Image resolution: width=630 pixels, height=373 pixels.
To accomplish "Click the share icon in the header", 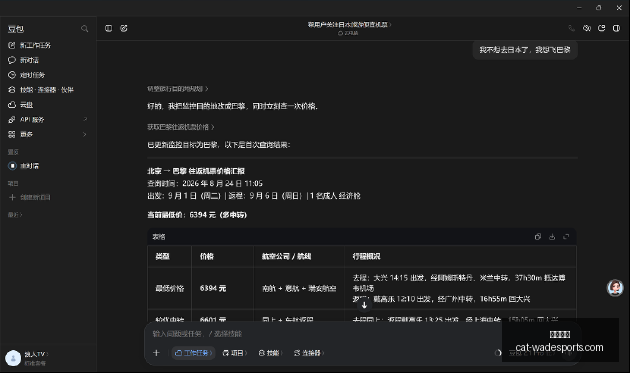I will [601, 28].
